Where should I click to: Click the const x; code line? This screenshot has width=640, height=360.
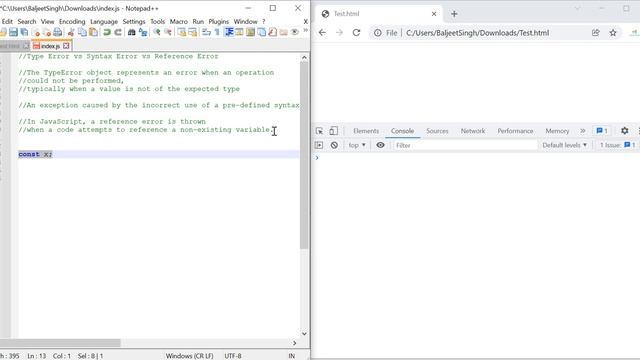click(x=158, y=154)
